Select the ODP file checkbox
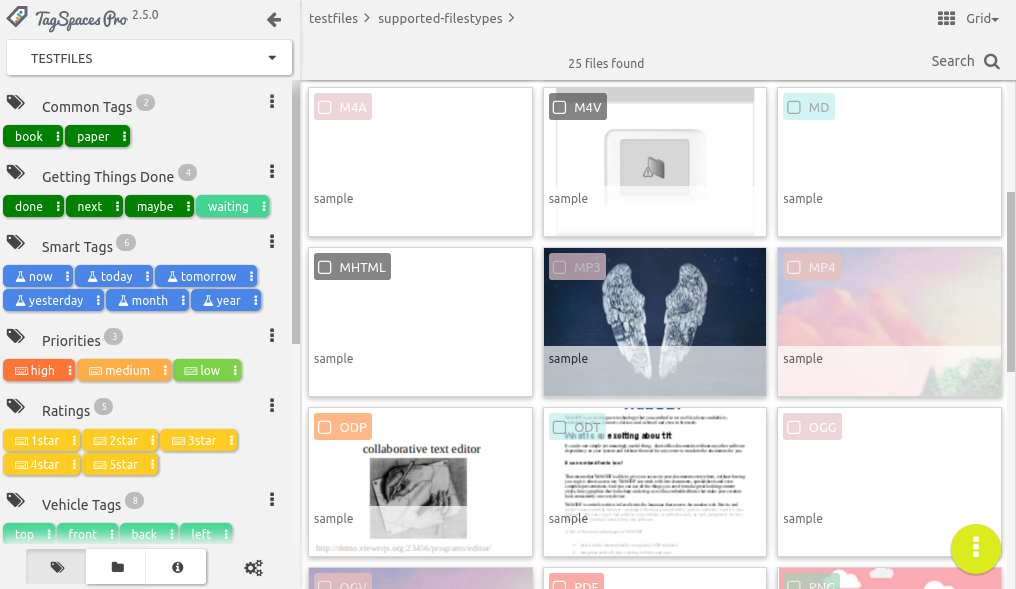Screen dimensions: 1016x589 pyautogui.click(x=325, y=427)
